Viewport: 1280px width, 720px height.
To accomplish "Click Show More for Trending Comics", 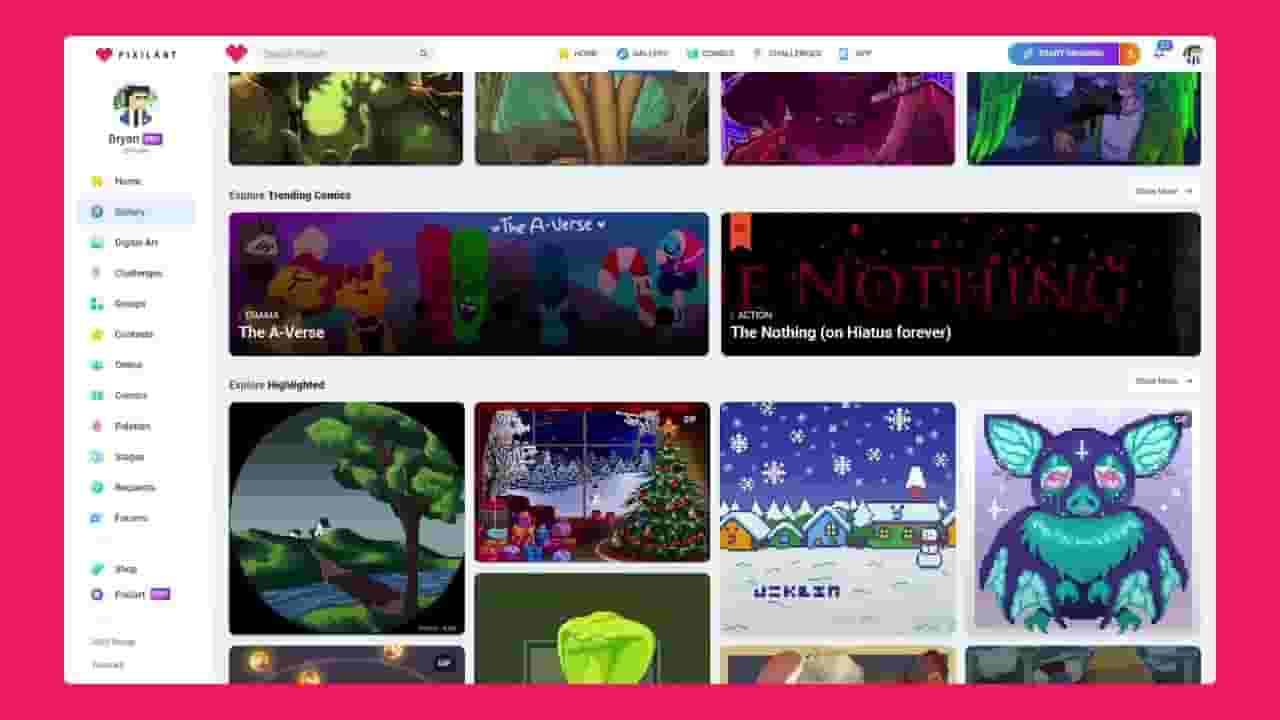I will click(1163, 191).
